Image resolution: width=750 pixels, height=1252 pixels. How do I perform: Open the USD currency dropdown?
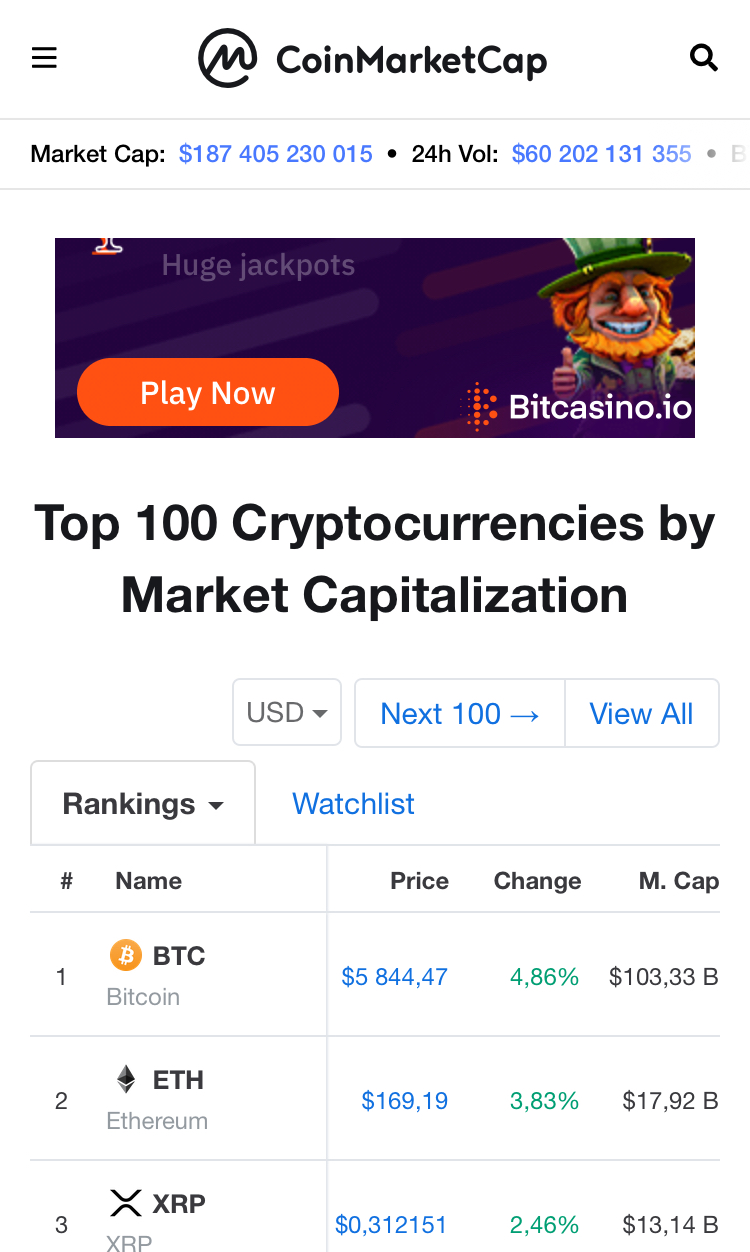pyautogui.click(x=287, y=713)
